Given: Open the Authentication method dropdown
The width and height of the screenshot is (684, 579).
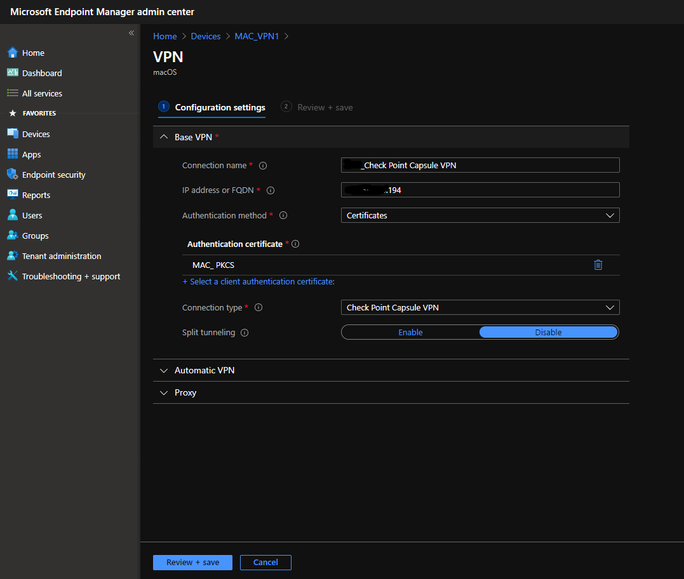Looking at the screenshot, I should click(x=480, y=215).
